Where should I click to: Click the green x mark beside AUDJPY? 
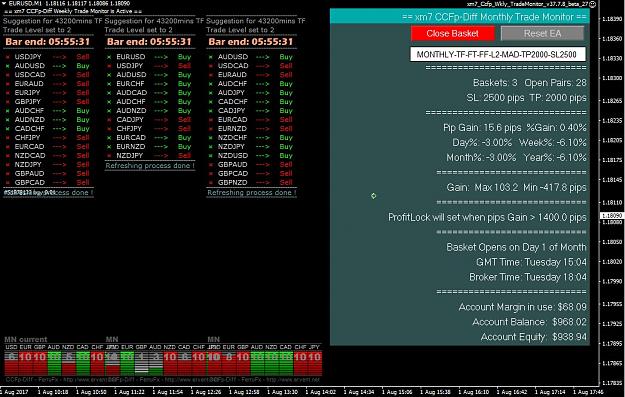click(210, 93)
